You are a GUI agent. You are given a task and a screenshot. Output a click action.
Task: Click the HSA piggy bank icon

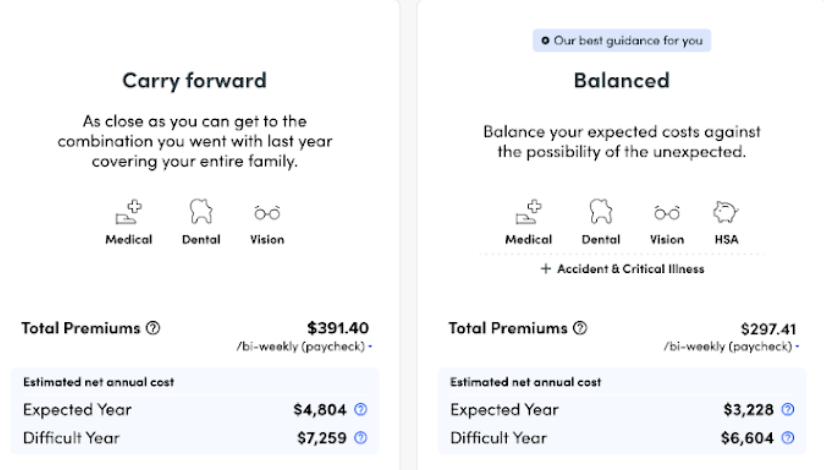726,212
